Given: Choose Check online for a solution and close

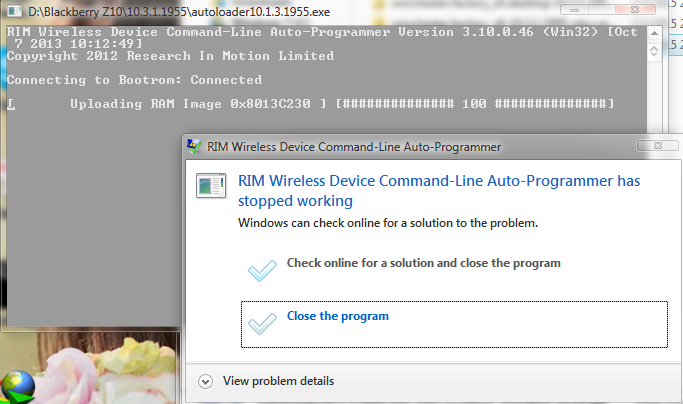Looking at the screenshot, I should [423, 263].
